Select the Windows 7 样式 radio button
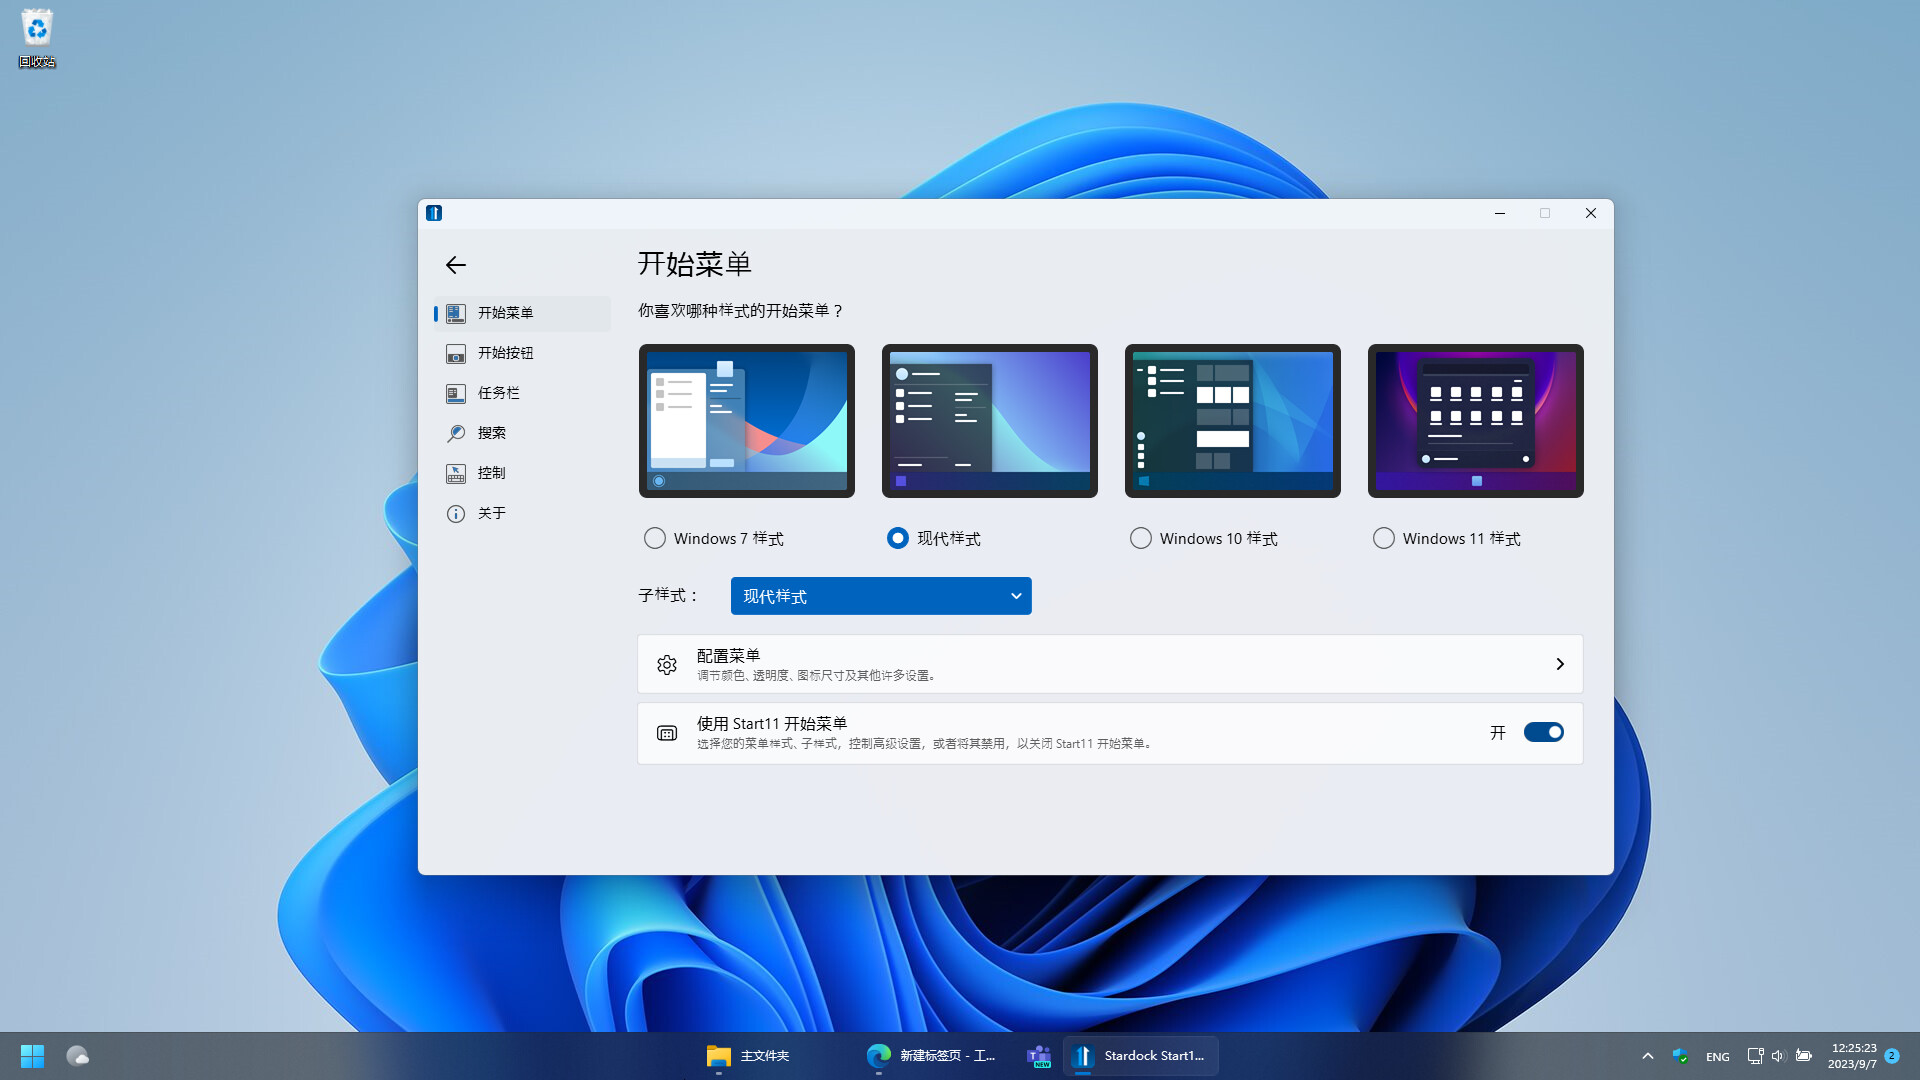This screenshot has width=1920, height=1080. [655, 539]
